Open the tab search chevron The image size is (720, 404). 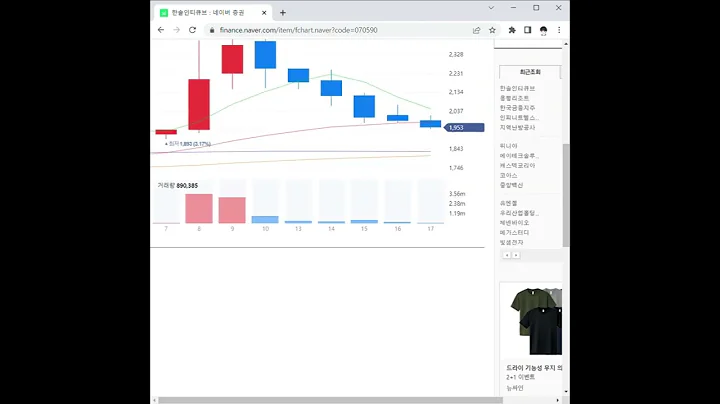pos(491,8)
